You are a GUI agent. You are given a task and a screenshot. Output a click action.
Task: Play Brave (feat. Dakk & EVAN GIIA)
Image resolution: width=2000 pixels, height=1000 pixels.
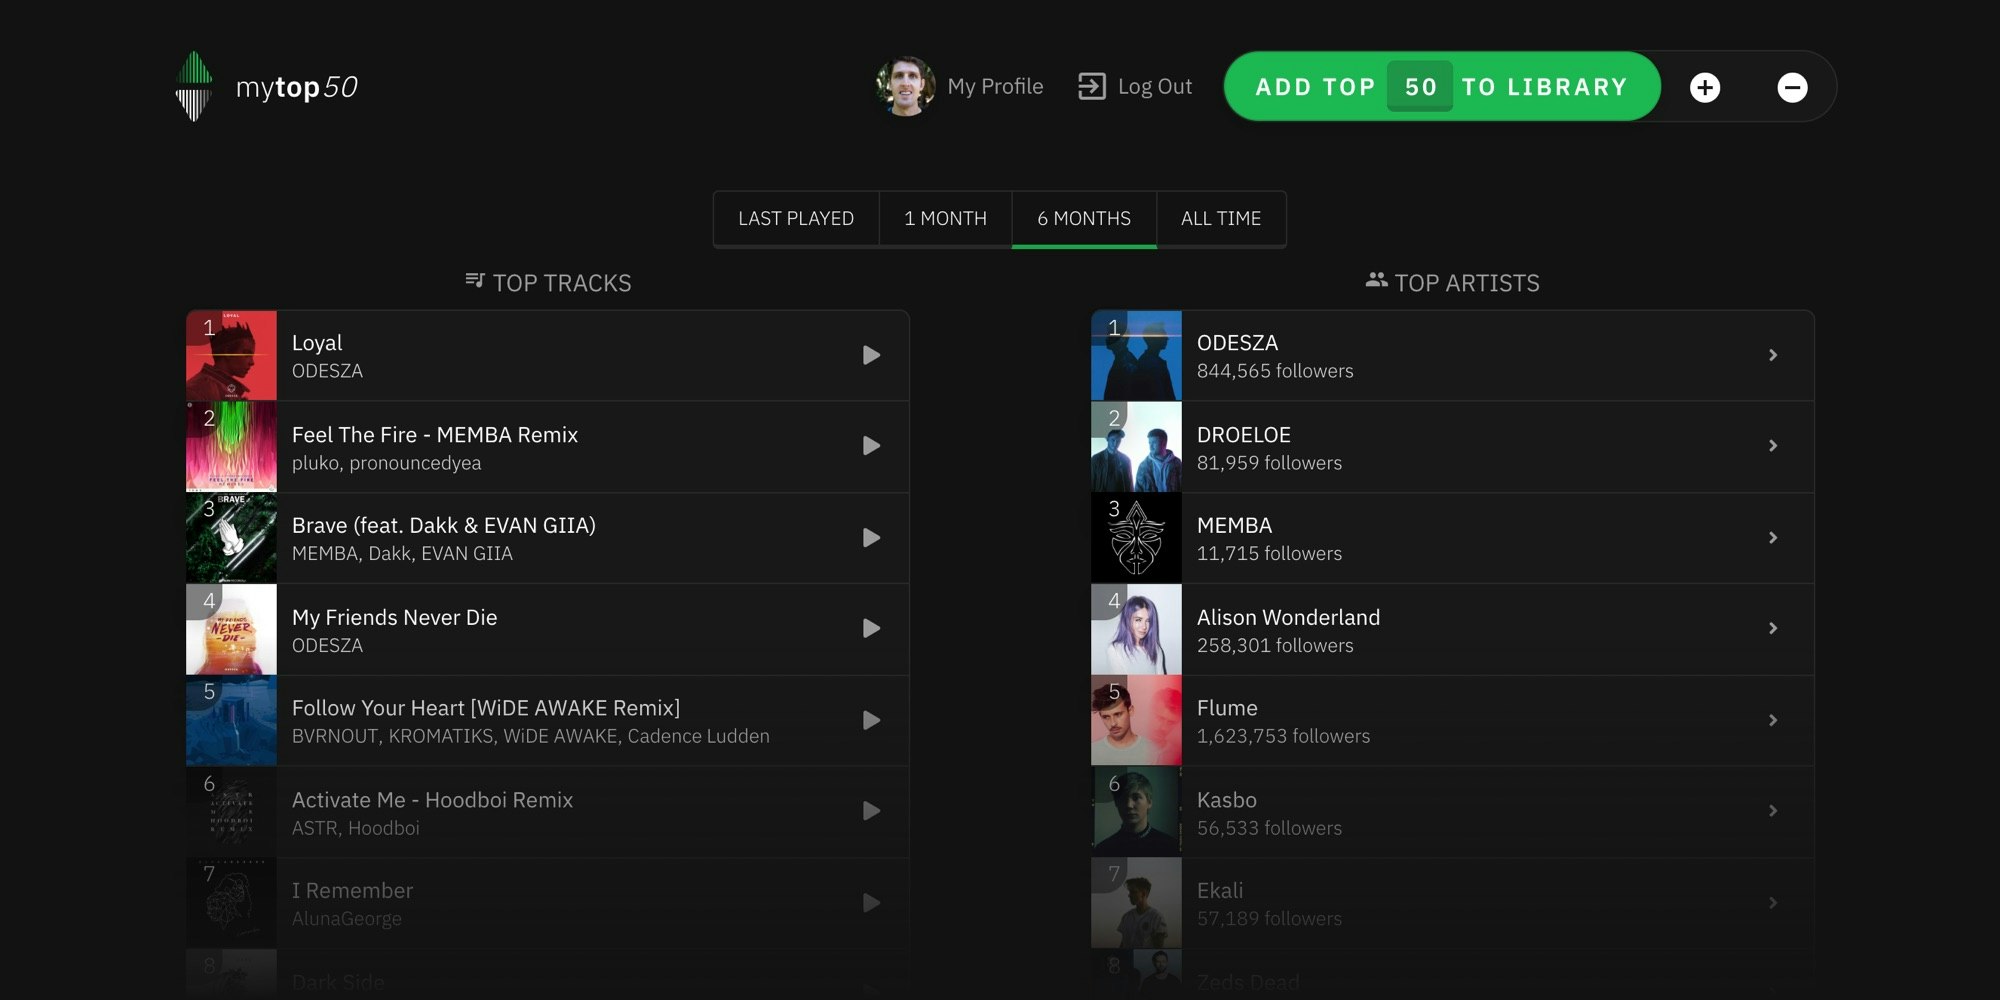coord(871,538)
